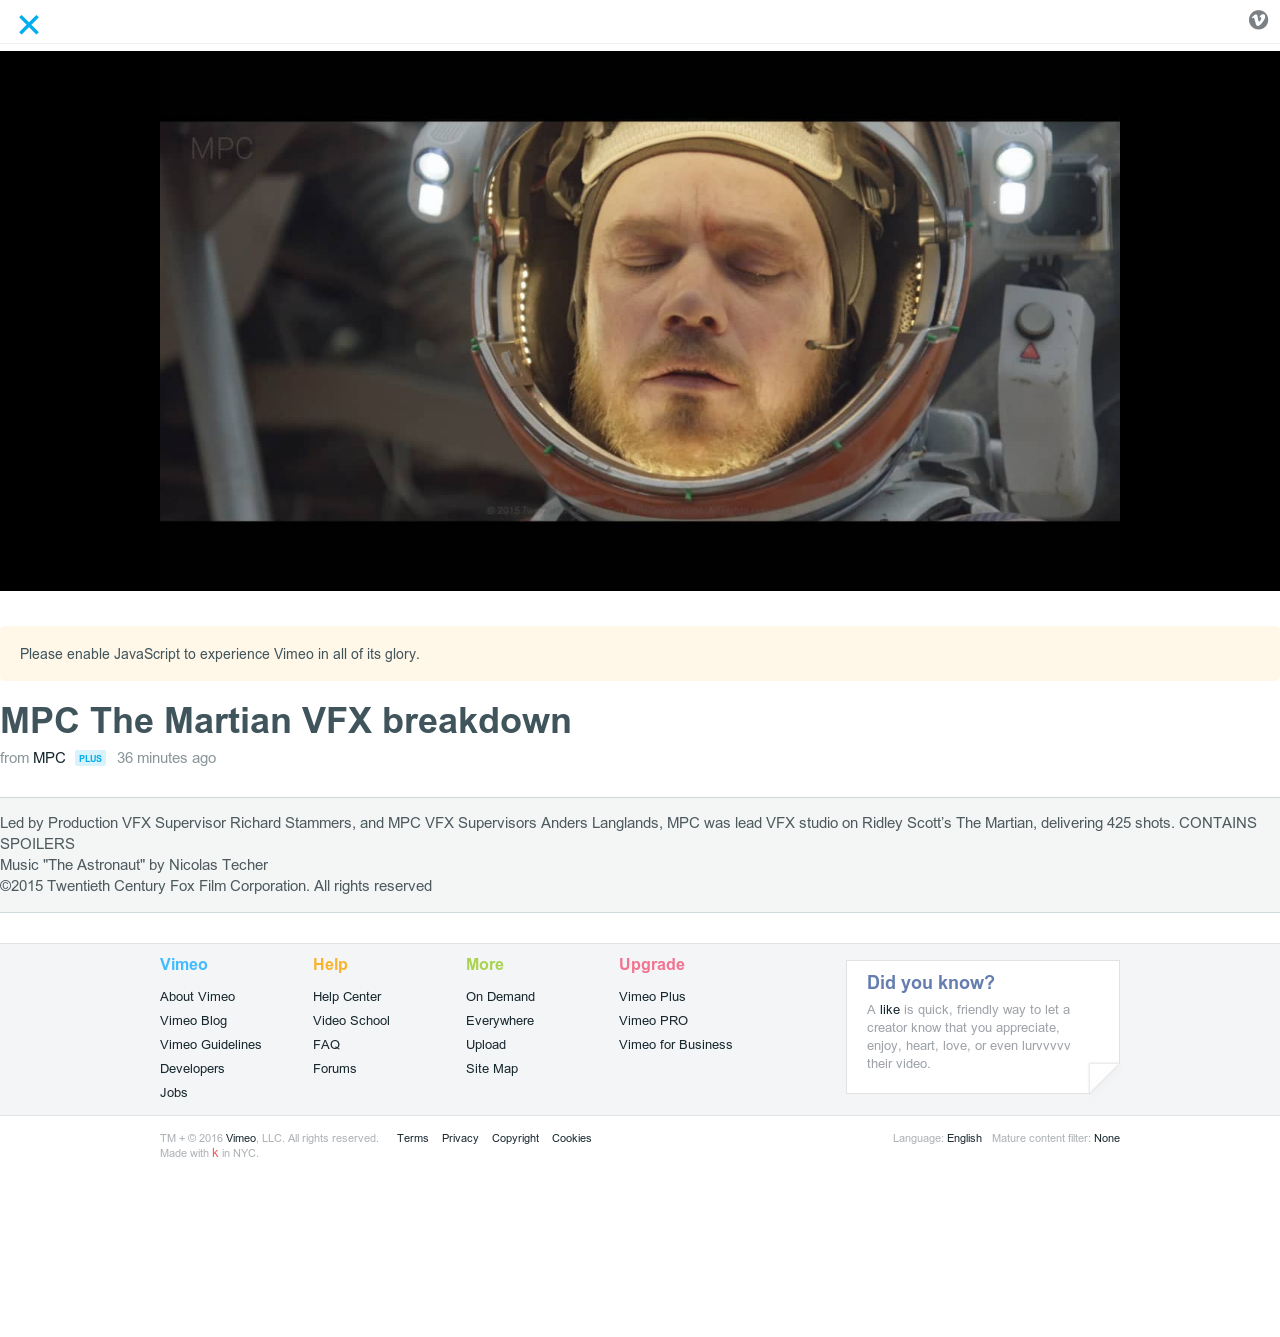Screen dimensions: 1280x1337
Task: Close the video page with the blue X
Action: click(29, 25)
